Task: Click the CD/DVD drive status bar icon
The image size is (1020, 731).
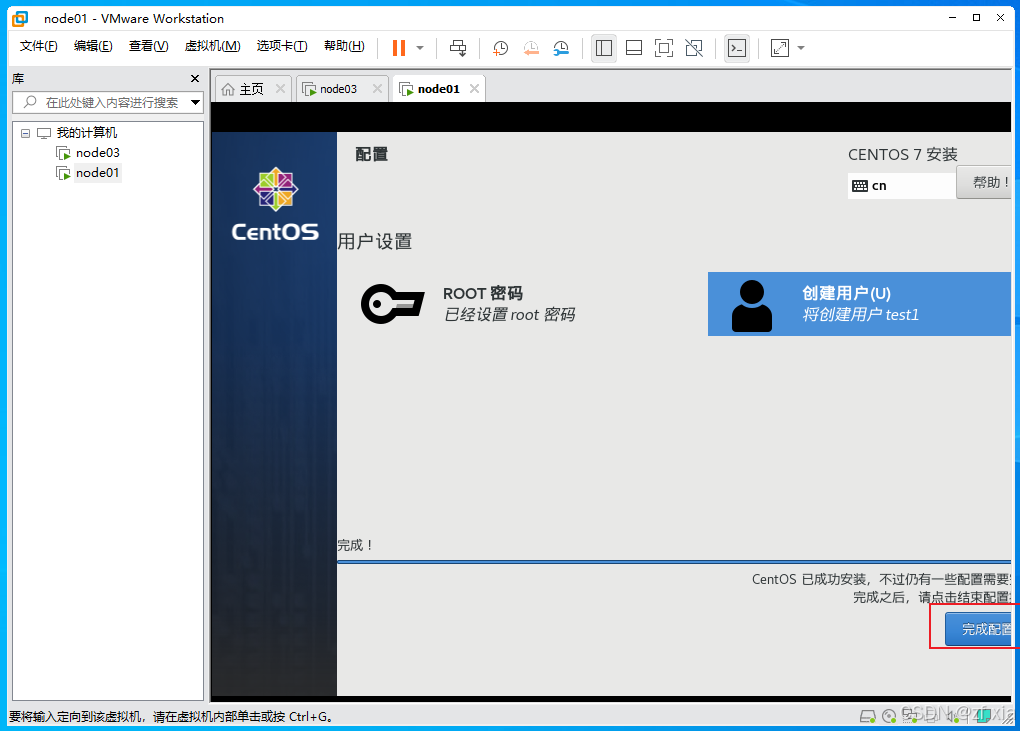Action: [889, 716]
